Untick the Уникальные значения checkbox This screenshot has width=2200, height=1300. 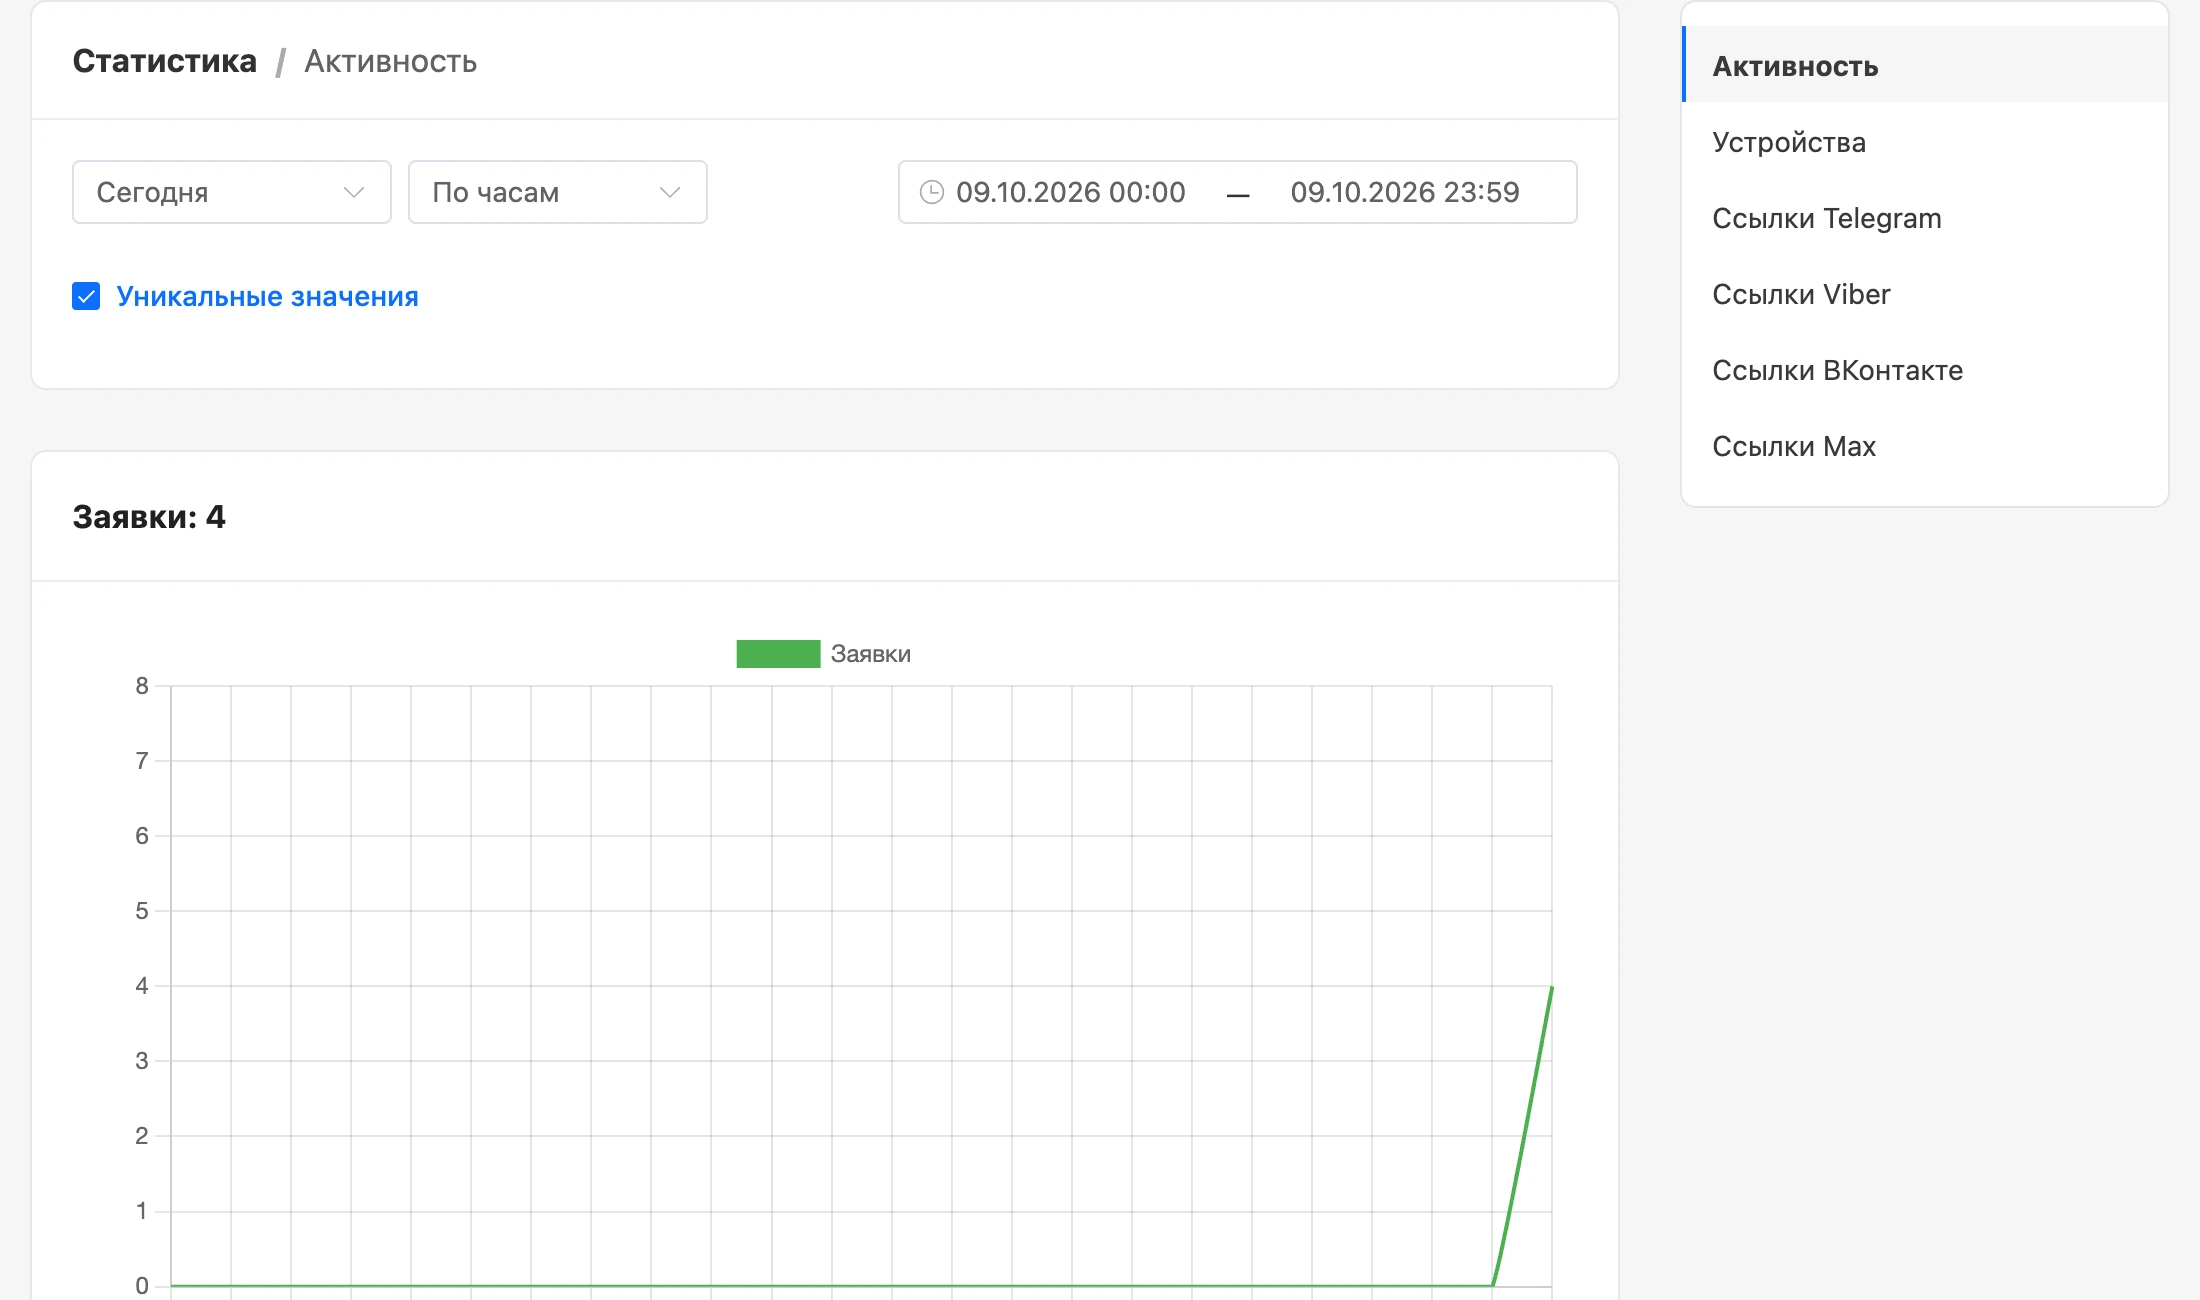pyautogui.click(x=86, y=296)
